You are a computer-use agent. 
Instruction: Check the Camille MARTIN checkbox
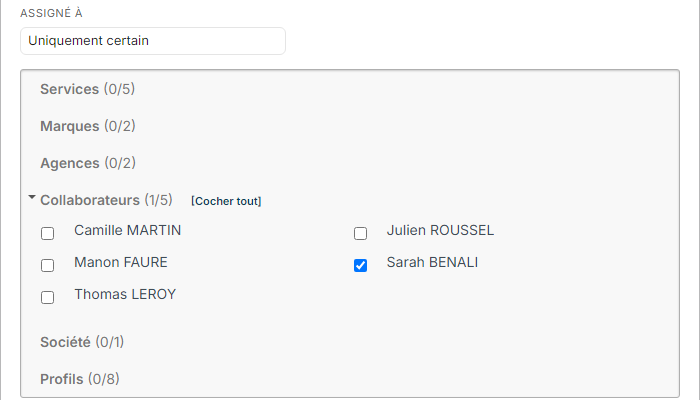click(x=47, y=233)
